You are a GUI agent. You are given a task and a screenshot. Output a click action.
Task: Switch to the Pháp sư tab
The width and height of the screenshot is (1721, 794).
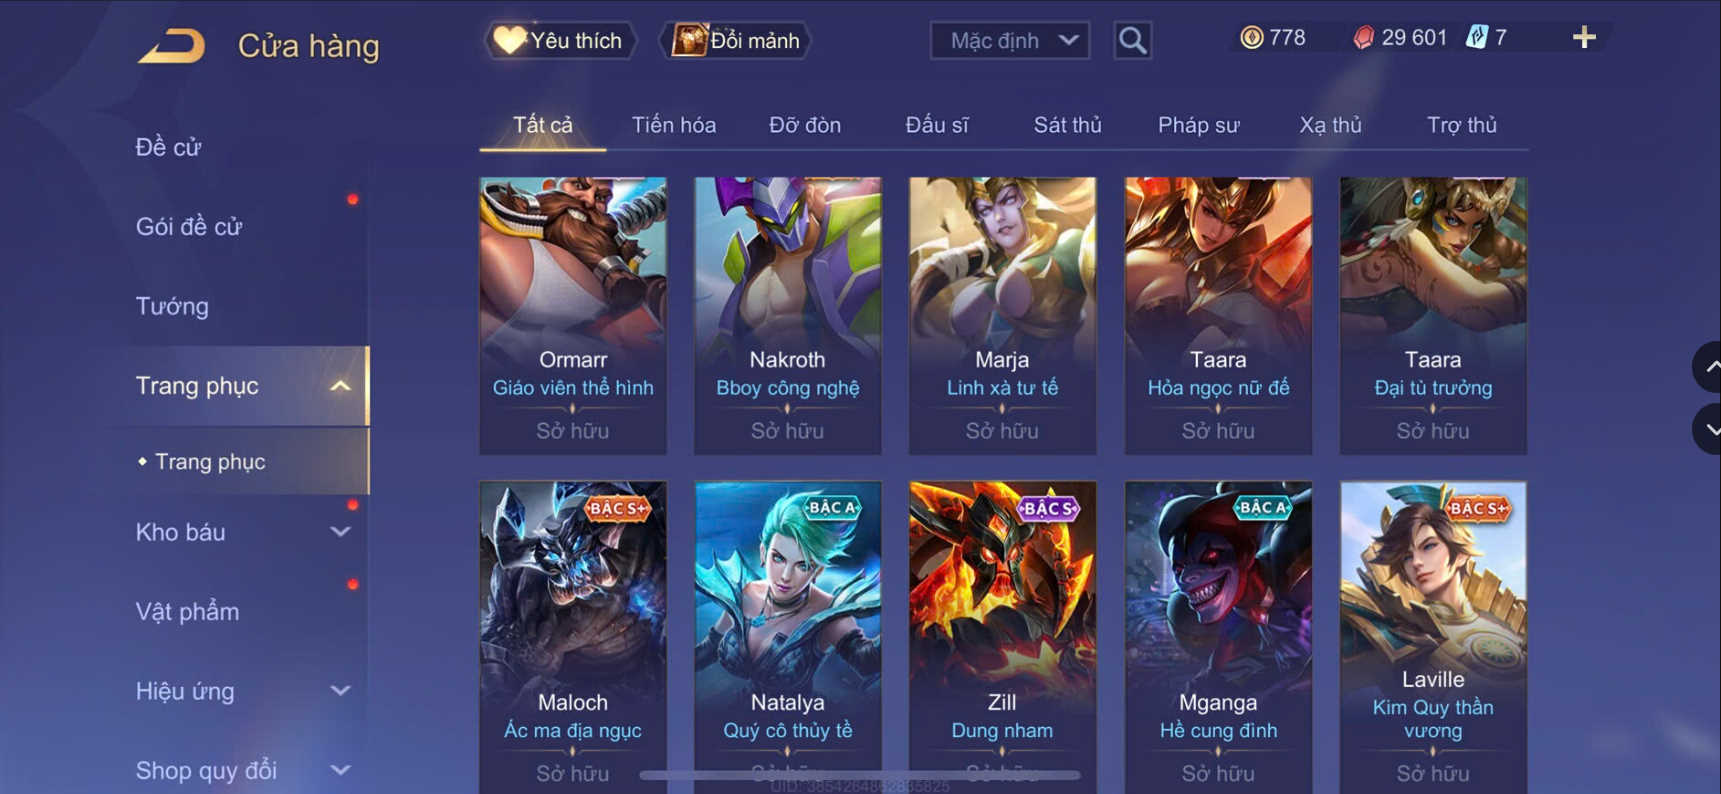[x=1198, y=125]
